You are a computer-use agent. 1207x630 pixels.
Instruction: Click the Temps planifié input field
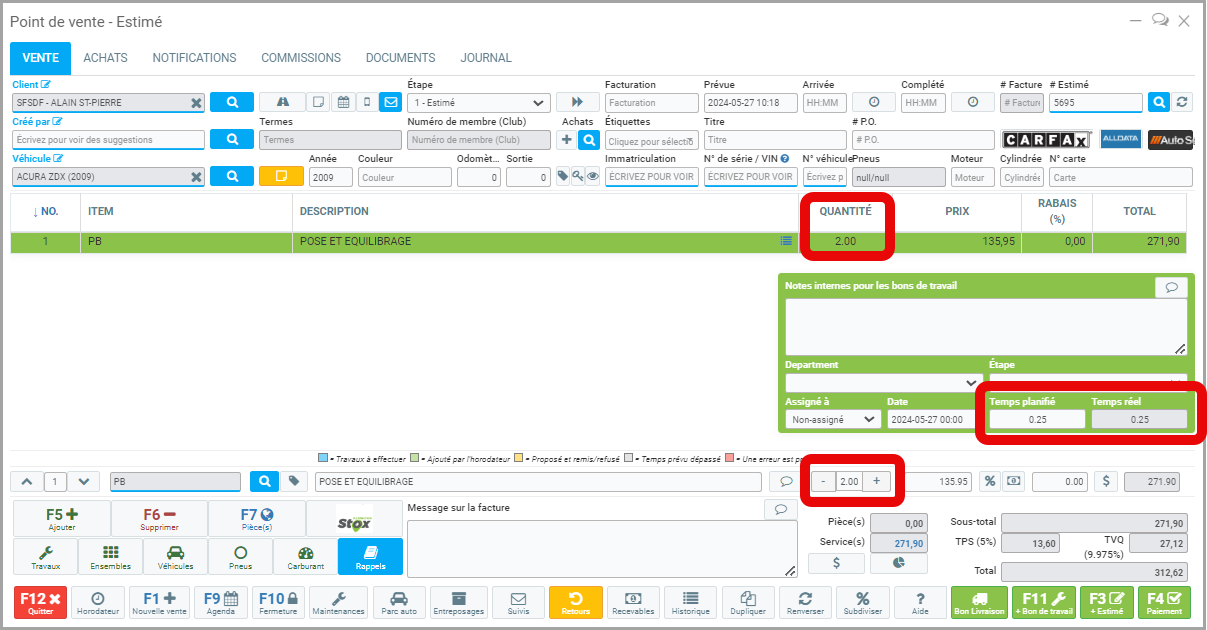coord(1037,420)
